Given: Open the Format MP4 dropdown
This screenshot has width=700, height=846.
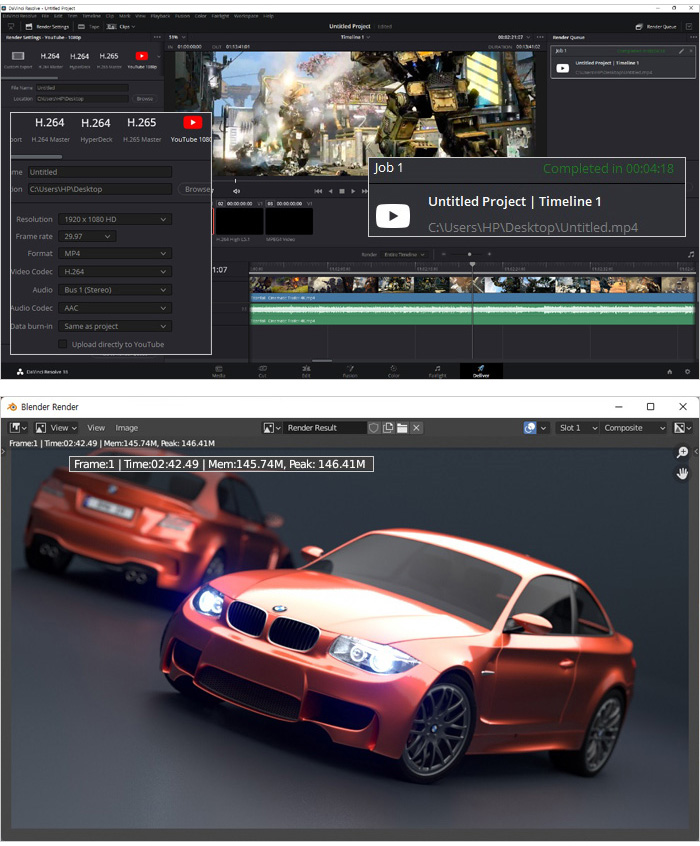Looking at the screenshot, I should click(x=114, y=254).
